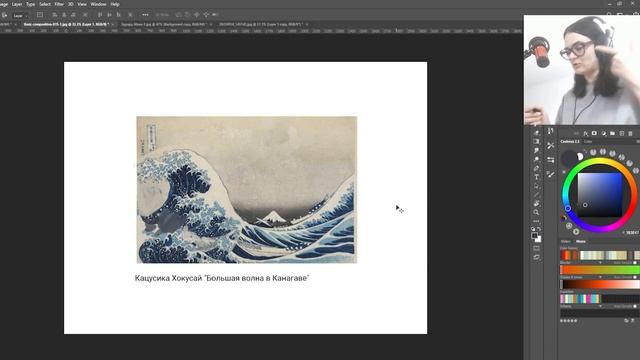Create new adjustment layer icon
The image size is (640, 360).
point(604,133)
